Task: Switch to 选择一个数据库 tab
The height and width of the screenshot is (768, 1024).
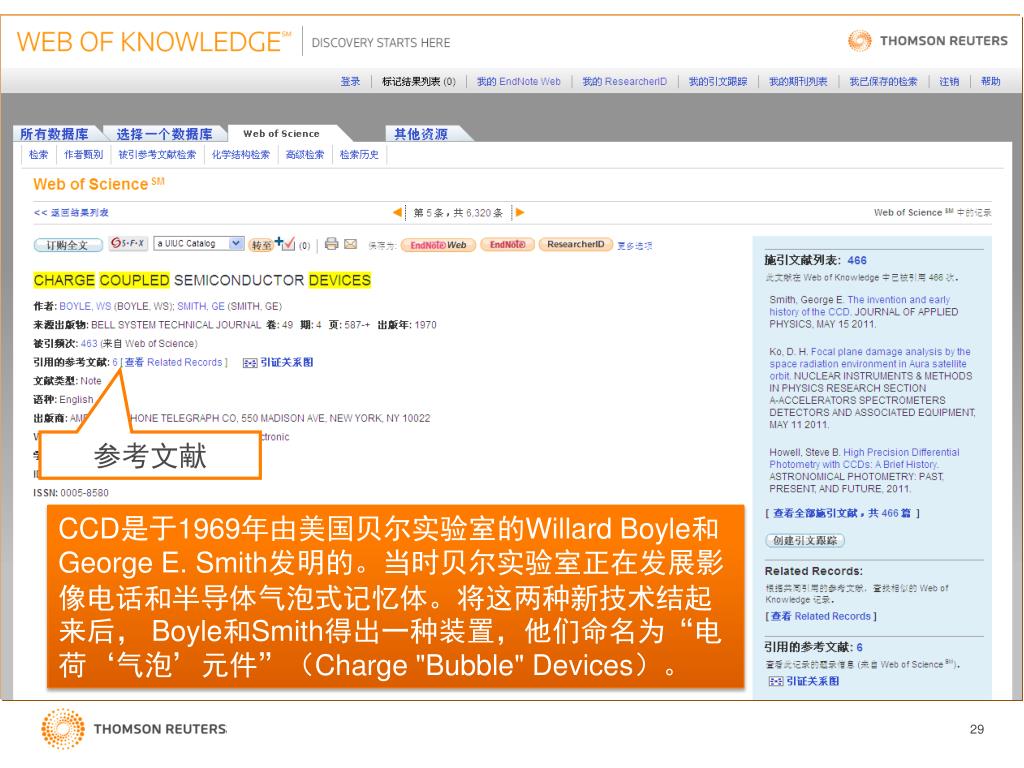Action: click(165, 134)
